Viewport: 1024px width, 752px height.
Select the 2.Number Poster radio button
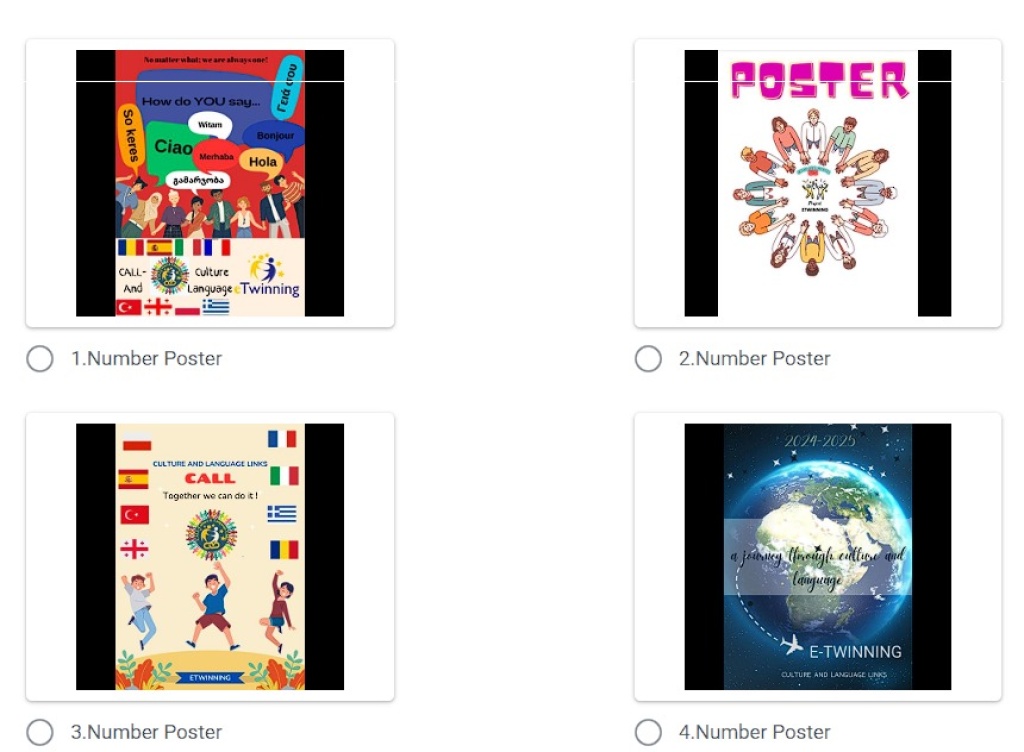tap(648, 358)
